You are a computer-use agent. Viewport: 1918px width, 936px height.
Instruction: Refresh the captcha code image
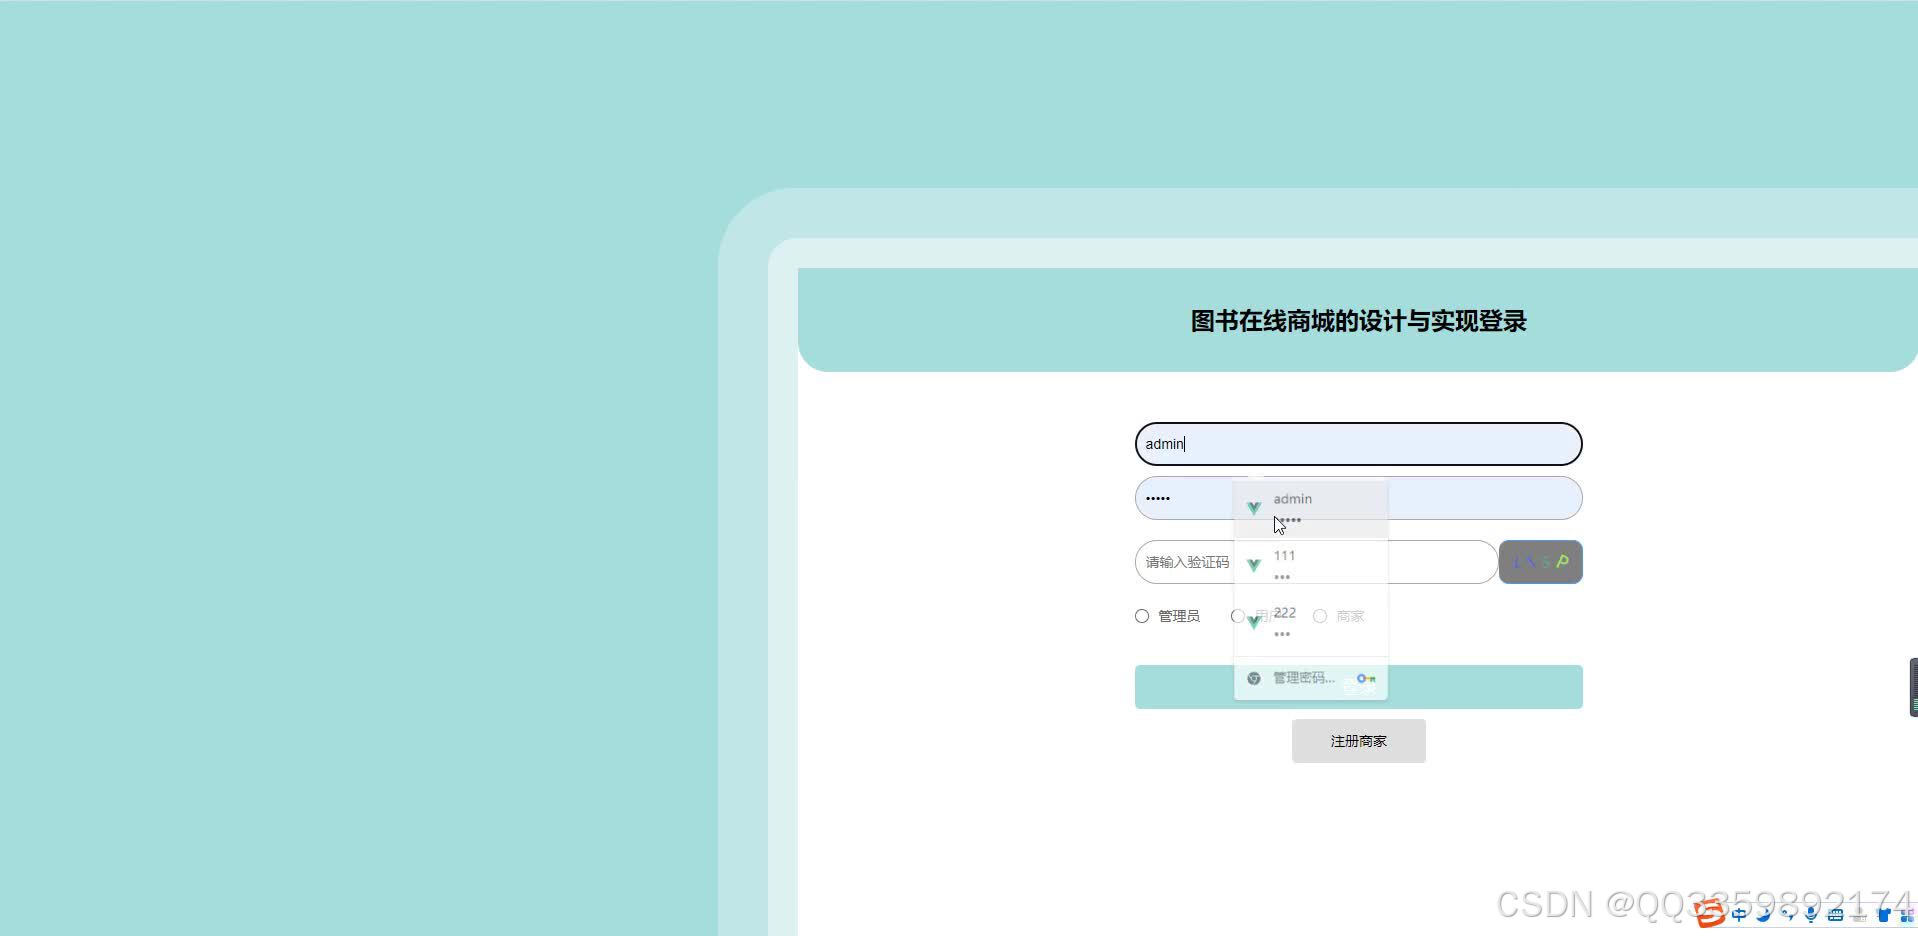click(x=1540, y=562)
